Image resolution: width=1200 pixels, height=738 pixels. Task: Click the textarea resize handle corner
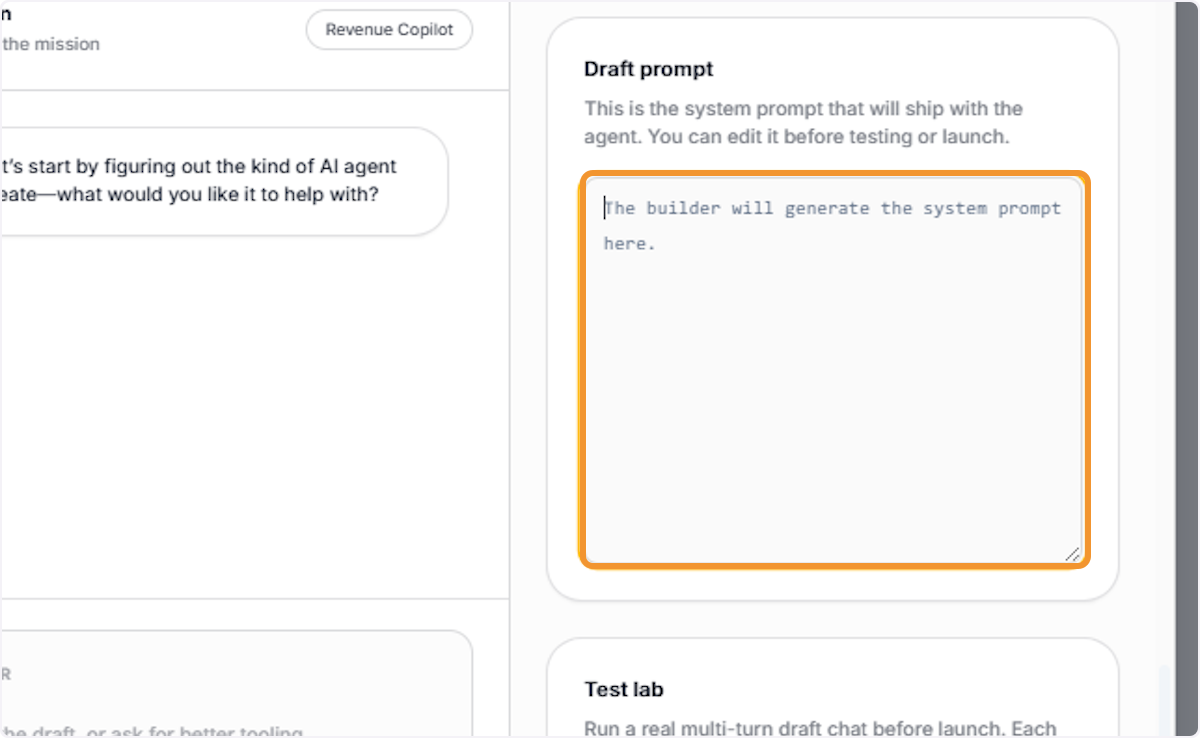1072,553
